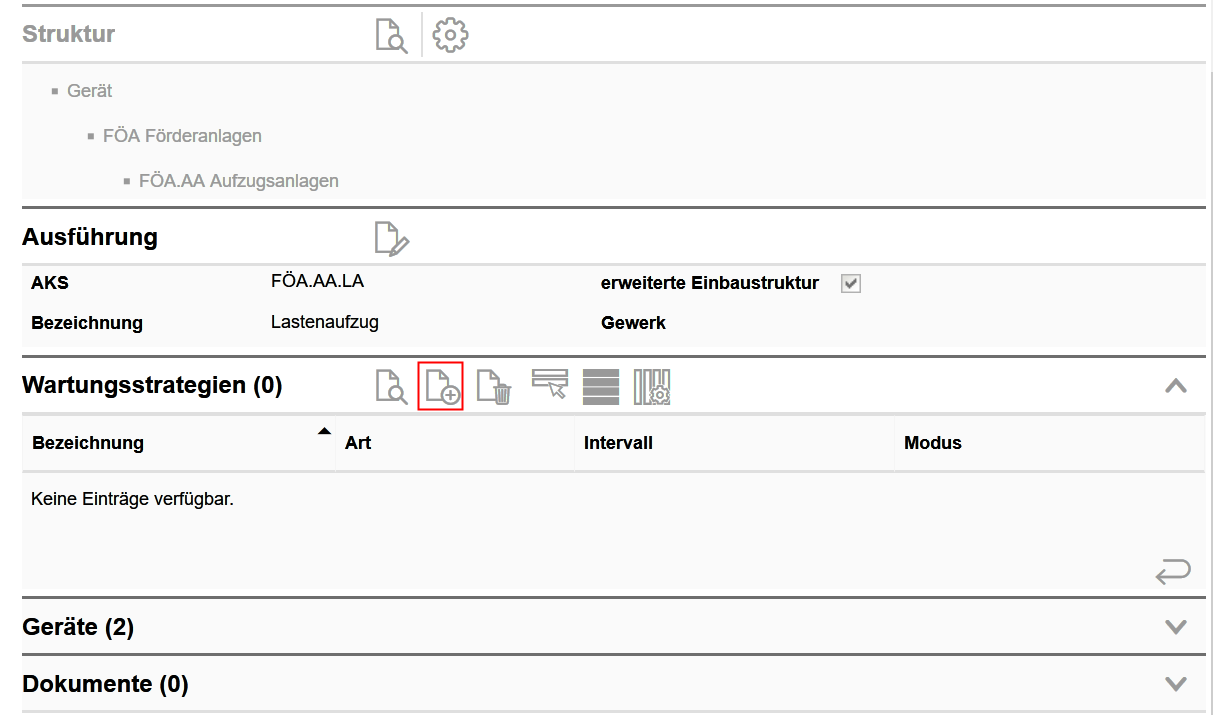Screen dimensions: 1213x715
Task: Open the Struktur search document icon
Action: tap(391, 35)
